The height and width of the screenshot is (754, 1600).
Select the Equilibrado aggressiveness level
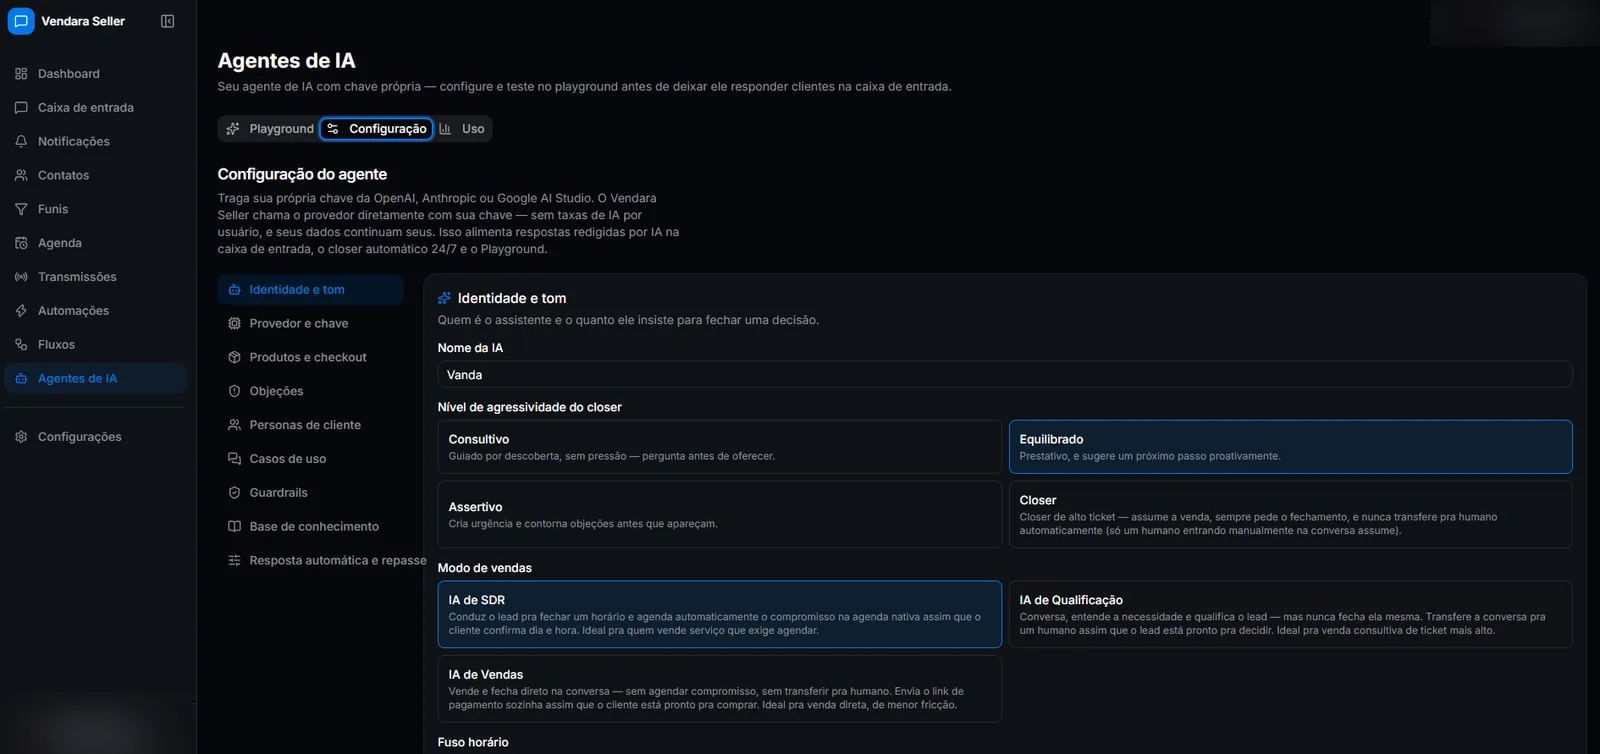point(1290,447)
